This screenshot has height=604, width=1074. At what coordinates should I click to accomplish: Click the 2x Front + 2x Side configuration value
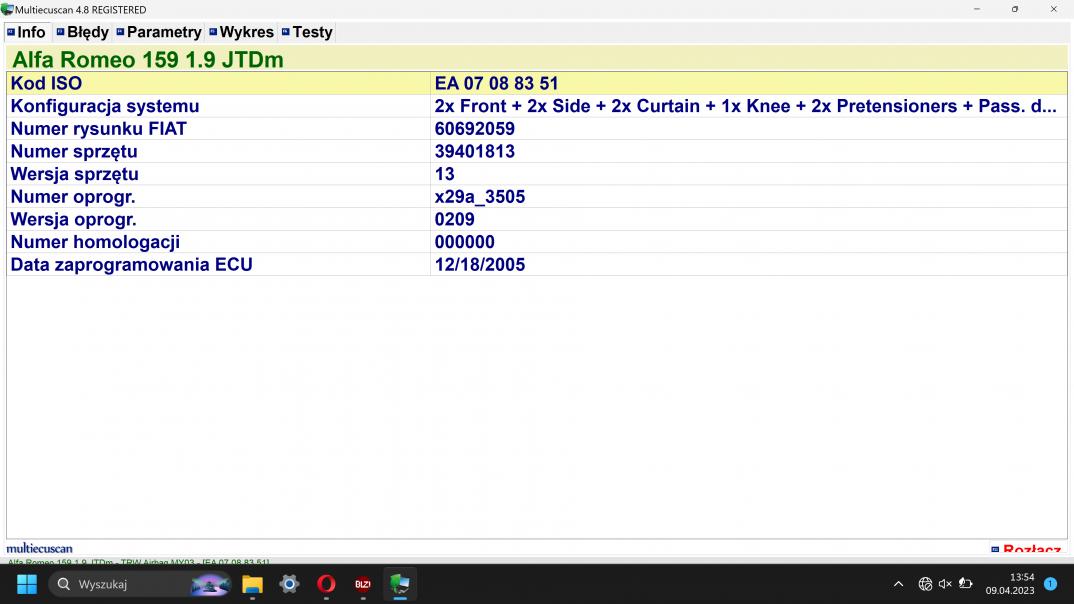(x=745, y=106)
